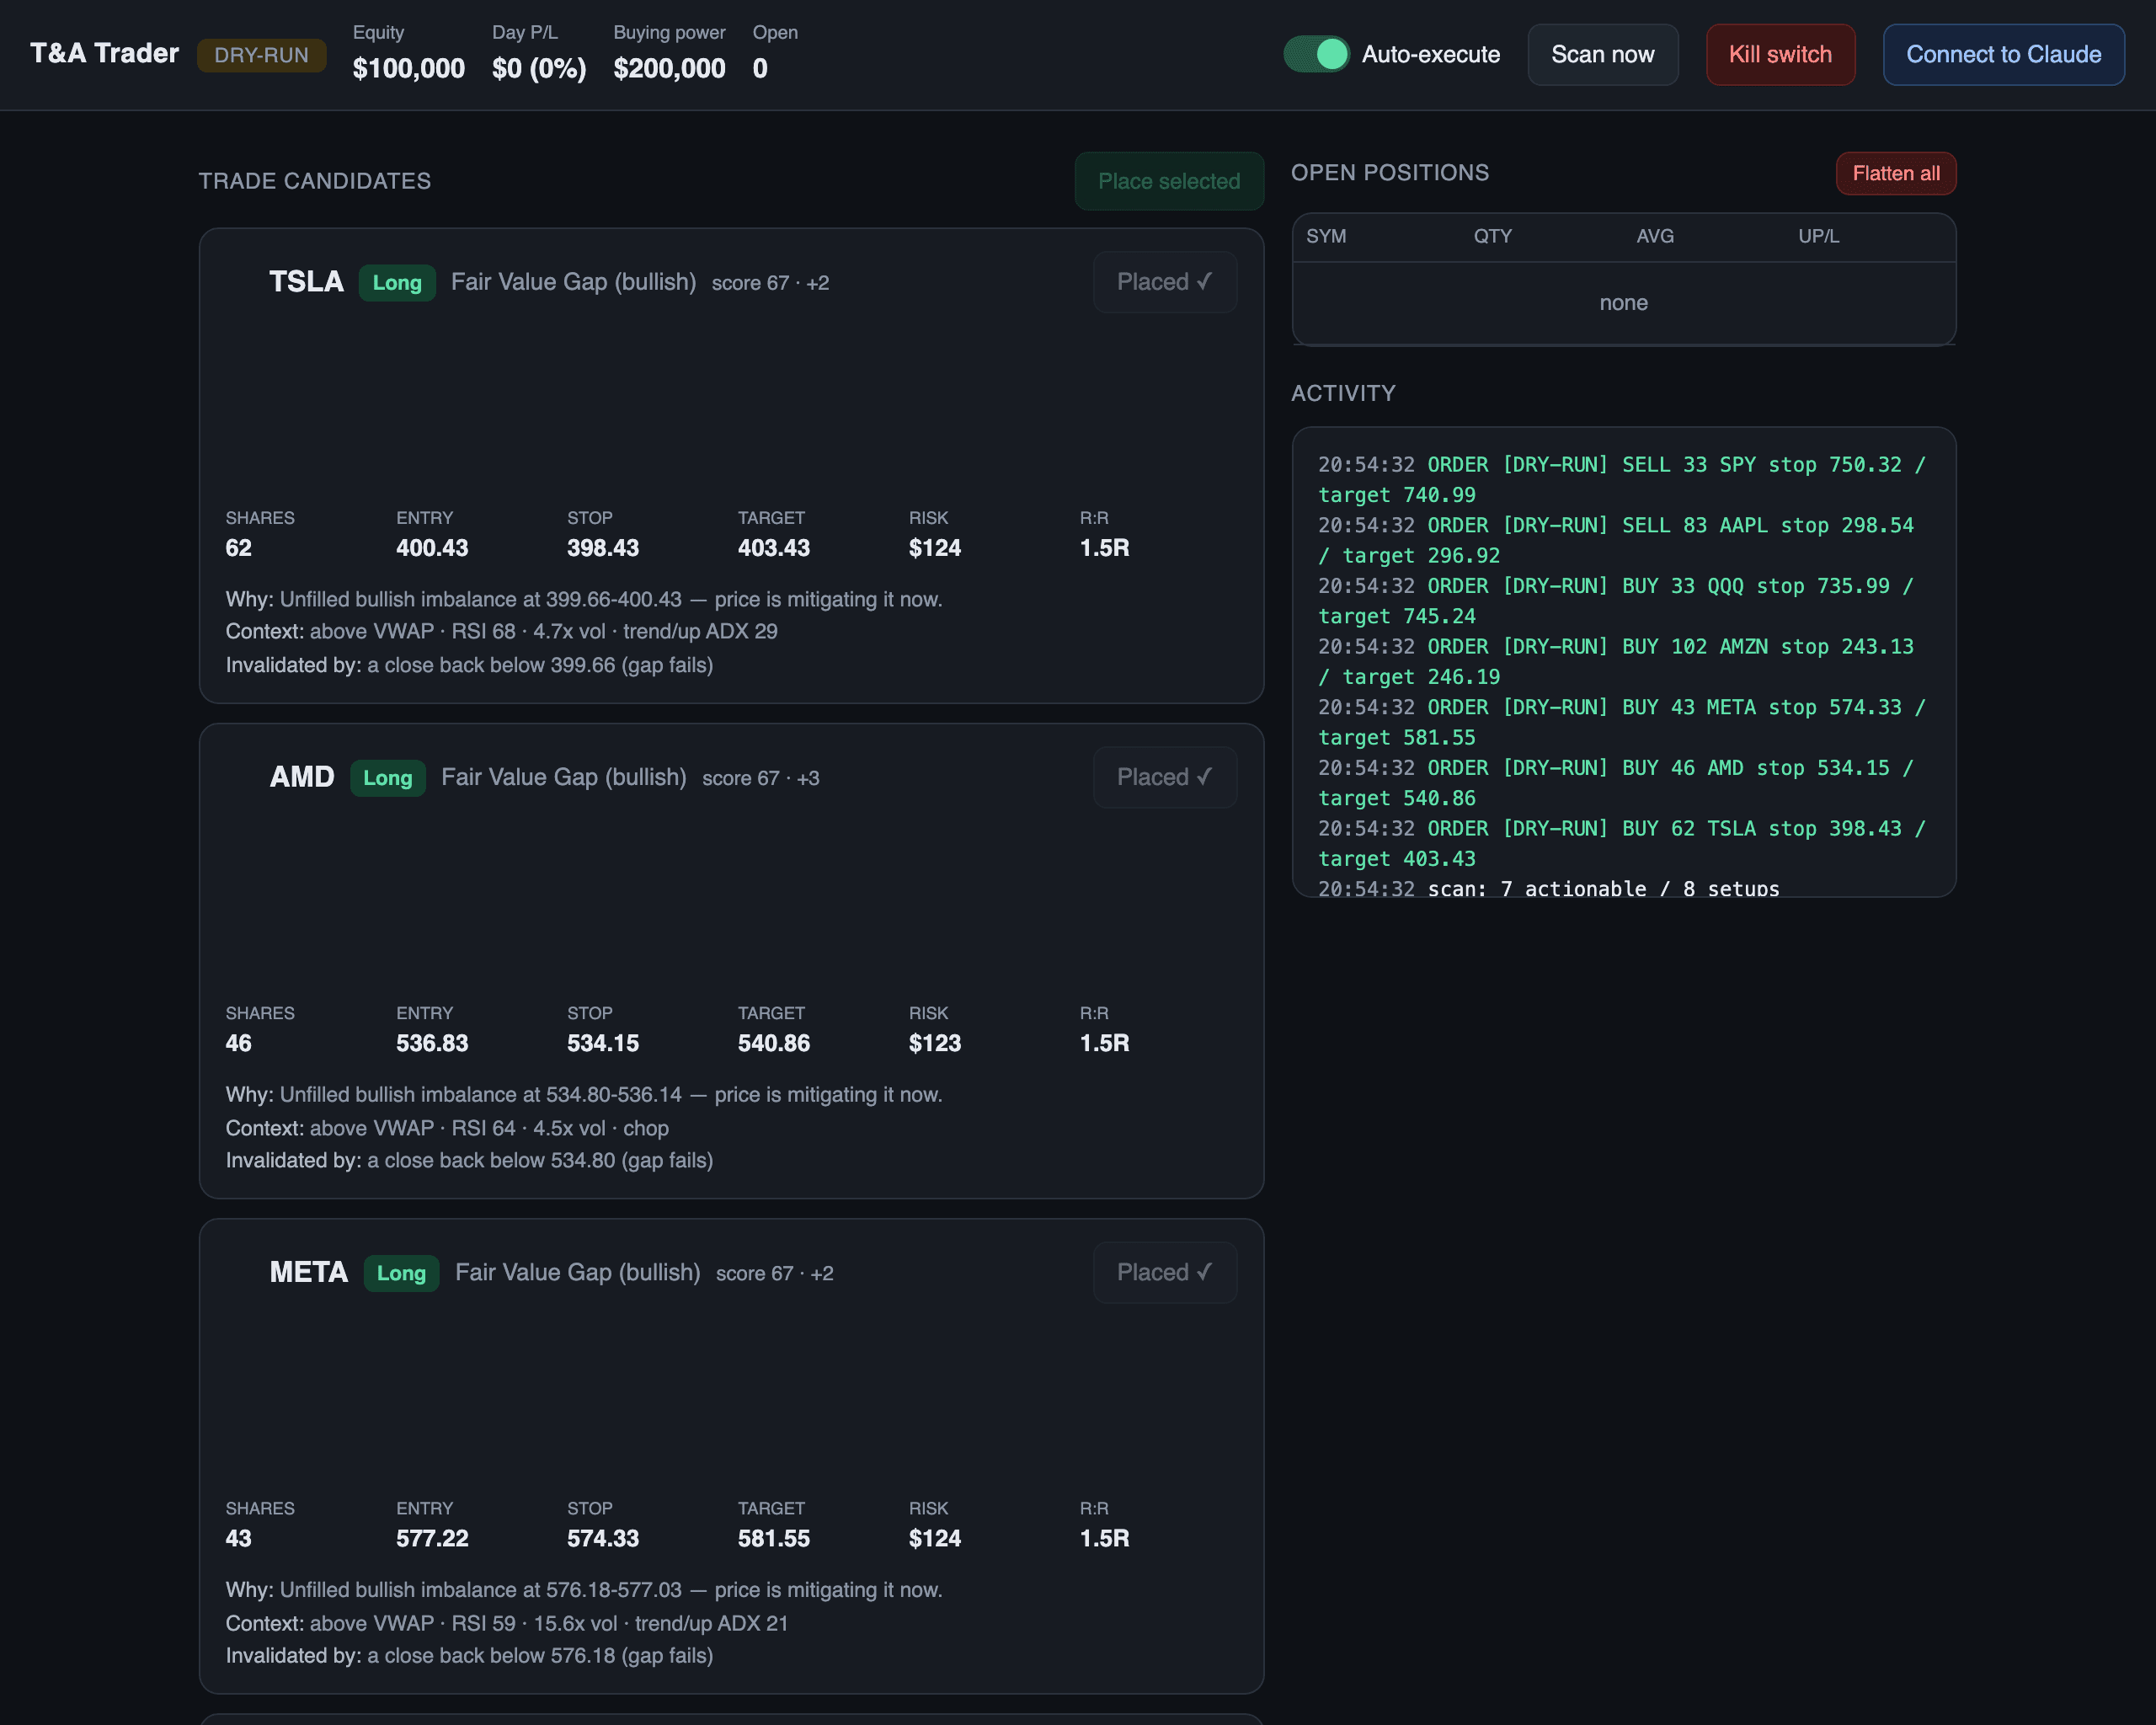2156x1725 pixels.
Task: Open Connect to Claude
Action: click(x=2003, y=54)
